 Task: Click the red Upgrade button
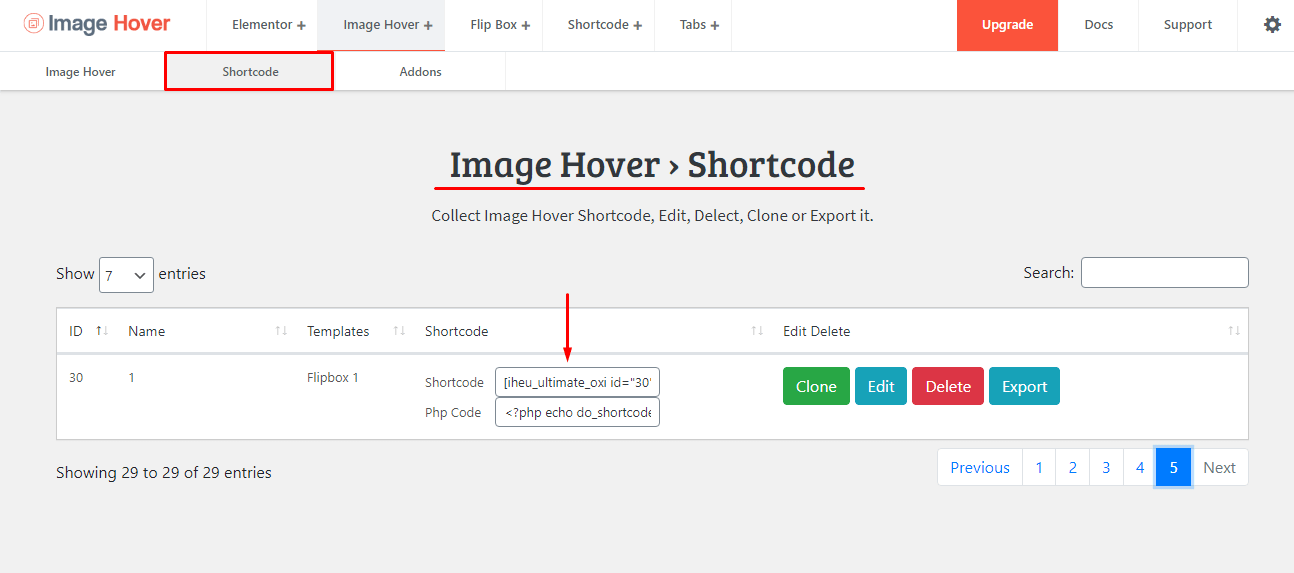pos(1007,25)
